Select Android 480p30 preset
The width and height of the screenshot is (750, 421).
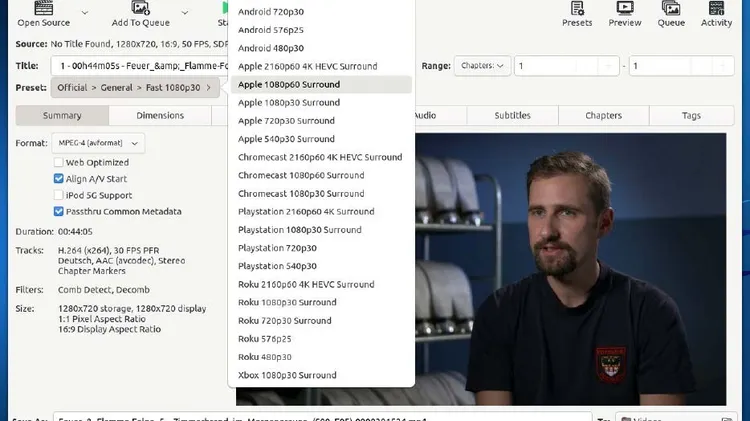pos(321,48)
